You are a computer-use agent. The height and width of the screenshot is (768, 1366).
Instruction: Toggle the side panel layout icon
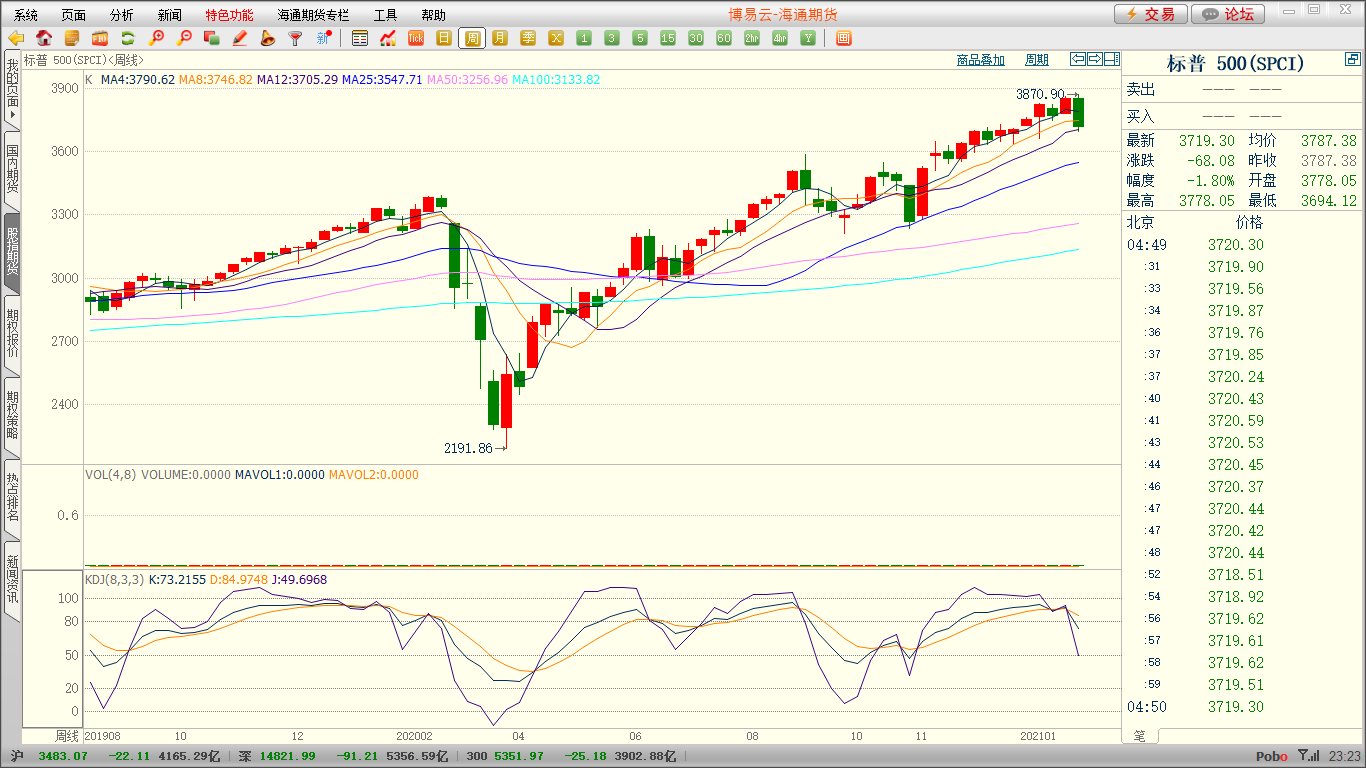(1111, 59)
